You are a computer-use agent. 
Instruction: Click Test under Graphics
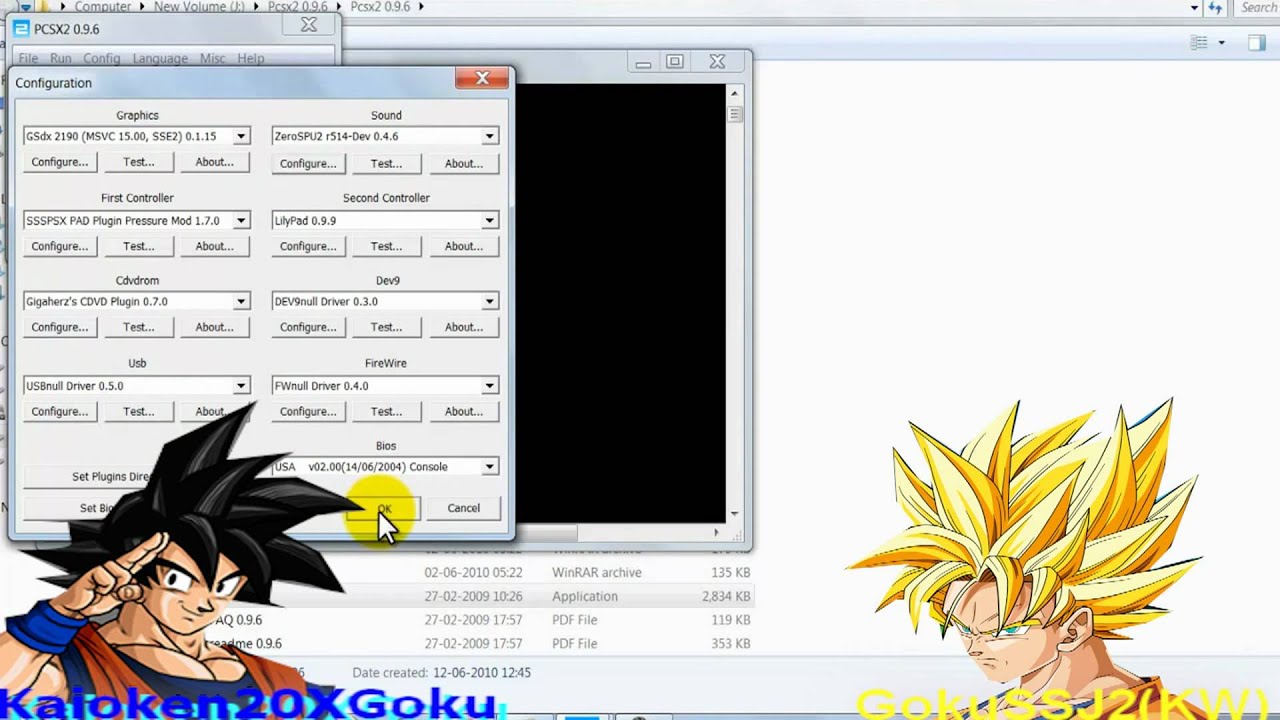[x=138, y=162]
